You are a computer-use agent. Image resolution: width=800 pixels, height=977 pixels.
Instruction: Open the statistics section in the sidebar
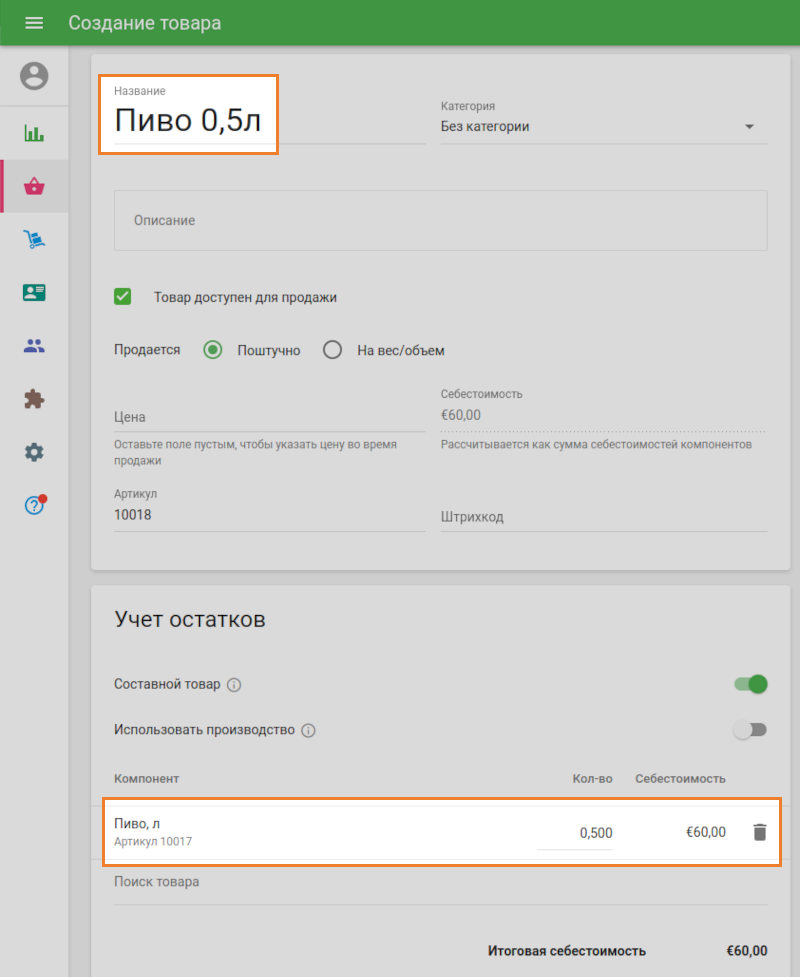[x=34, y=131]
